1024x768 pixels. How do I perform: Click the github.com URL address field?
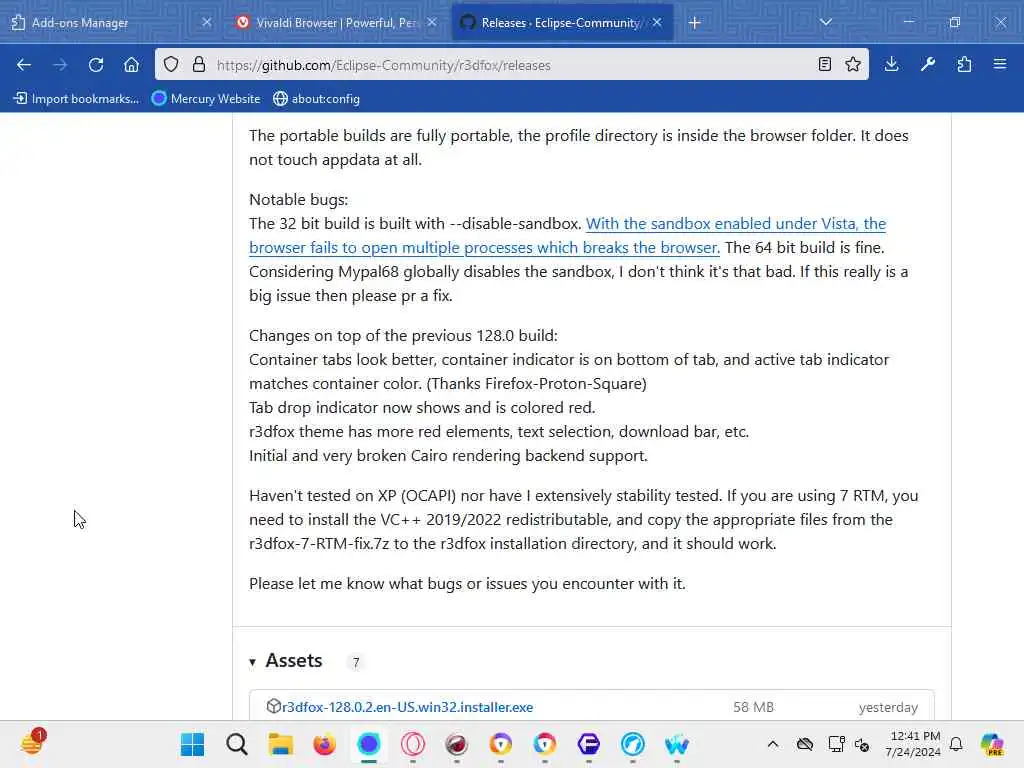[513, 65]
